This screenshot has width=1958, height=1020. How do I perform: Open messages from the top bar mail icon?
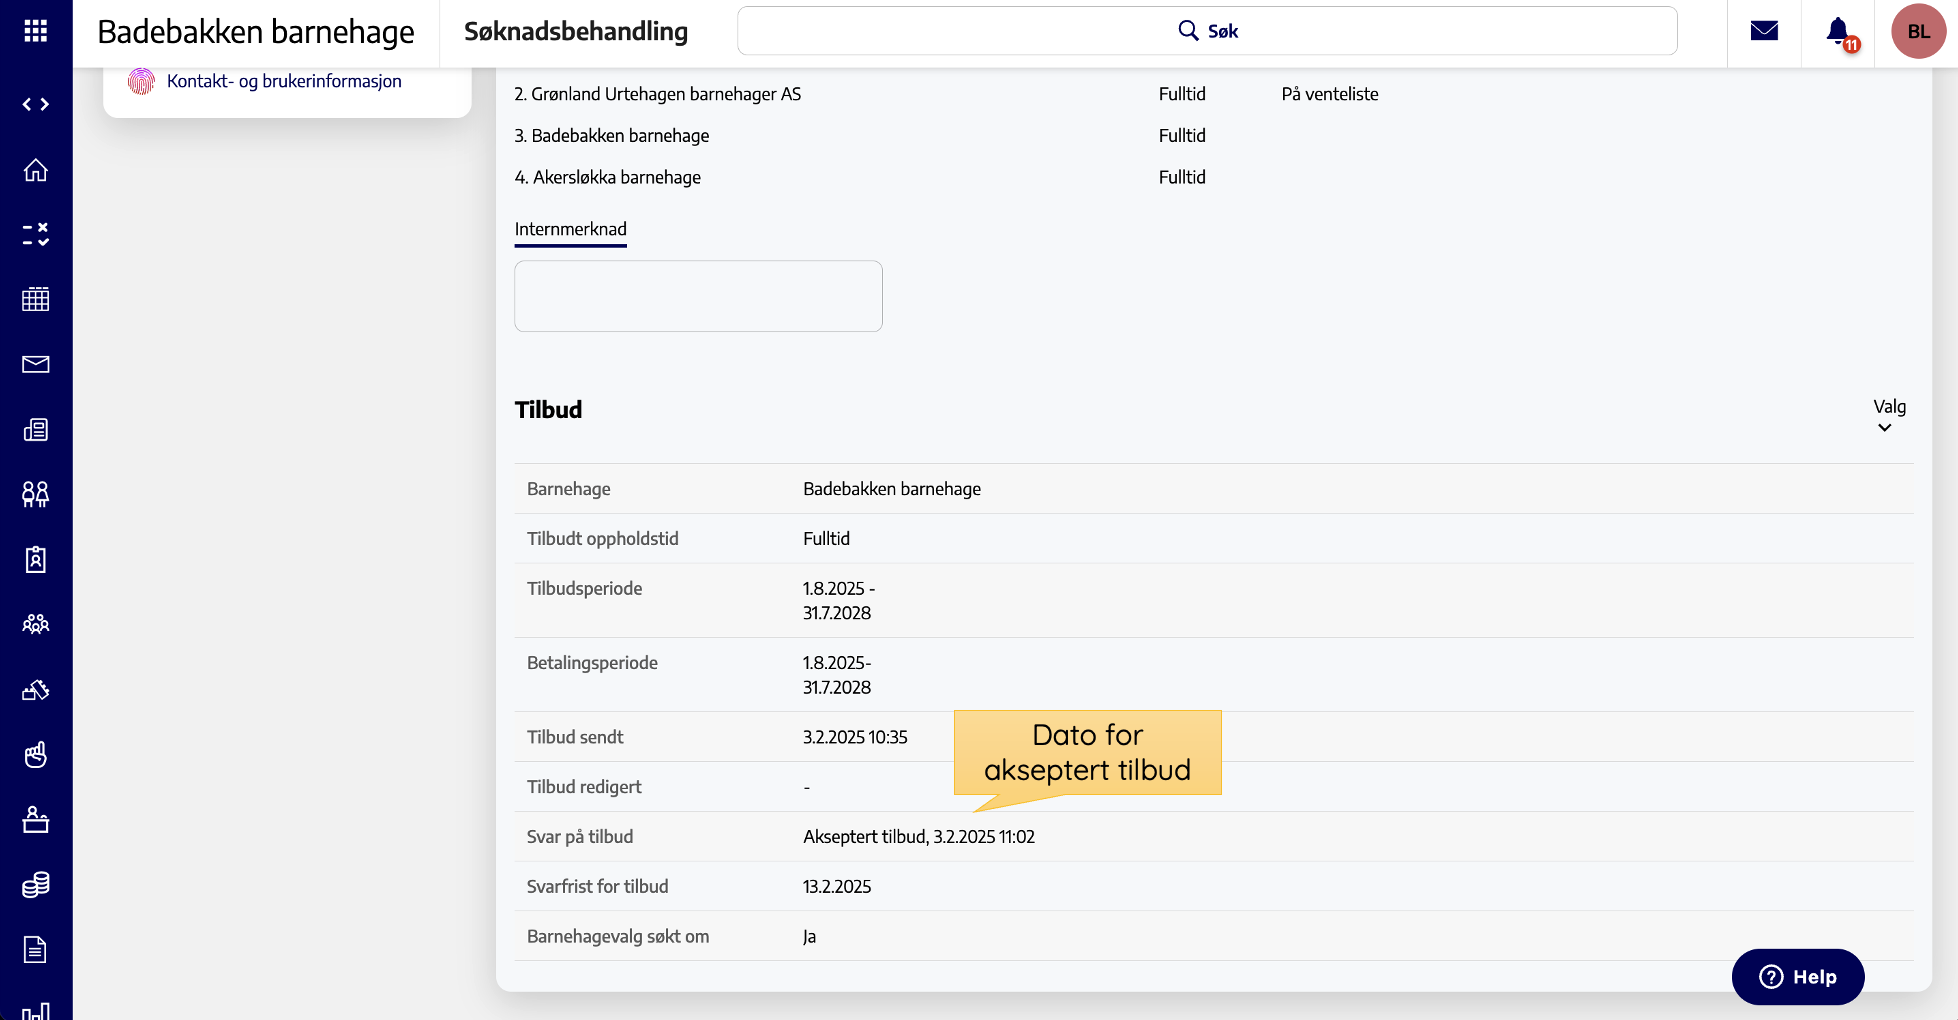1764,31
